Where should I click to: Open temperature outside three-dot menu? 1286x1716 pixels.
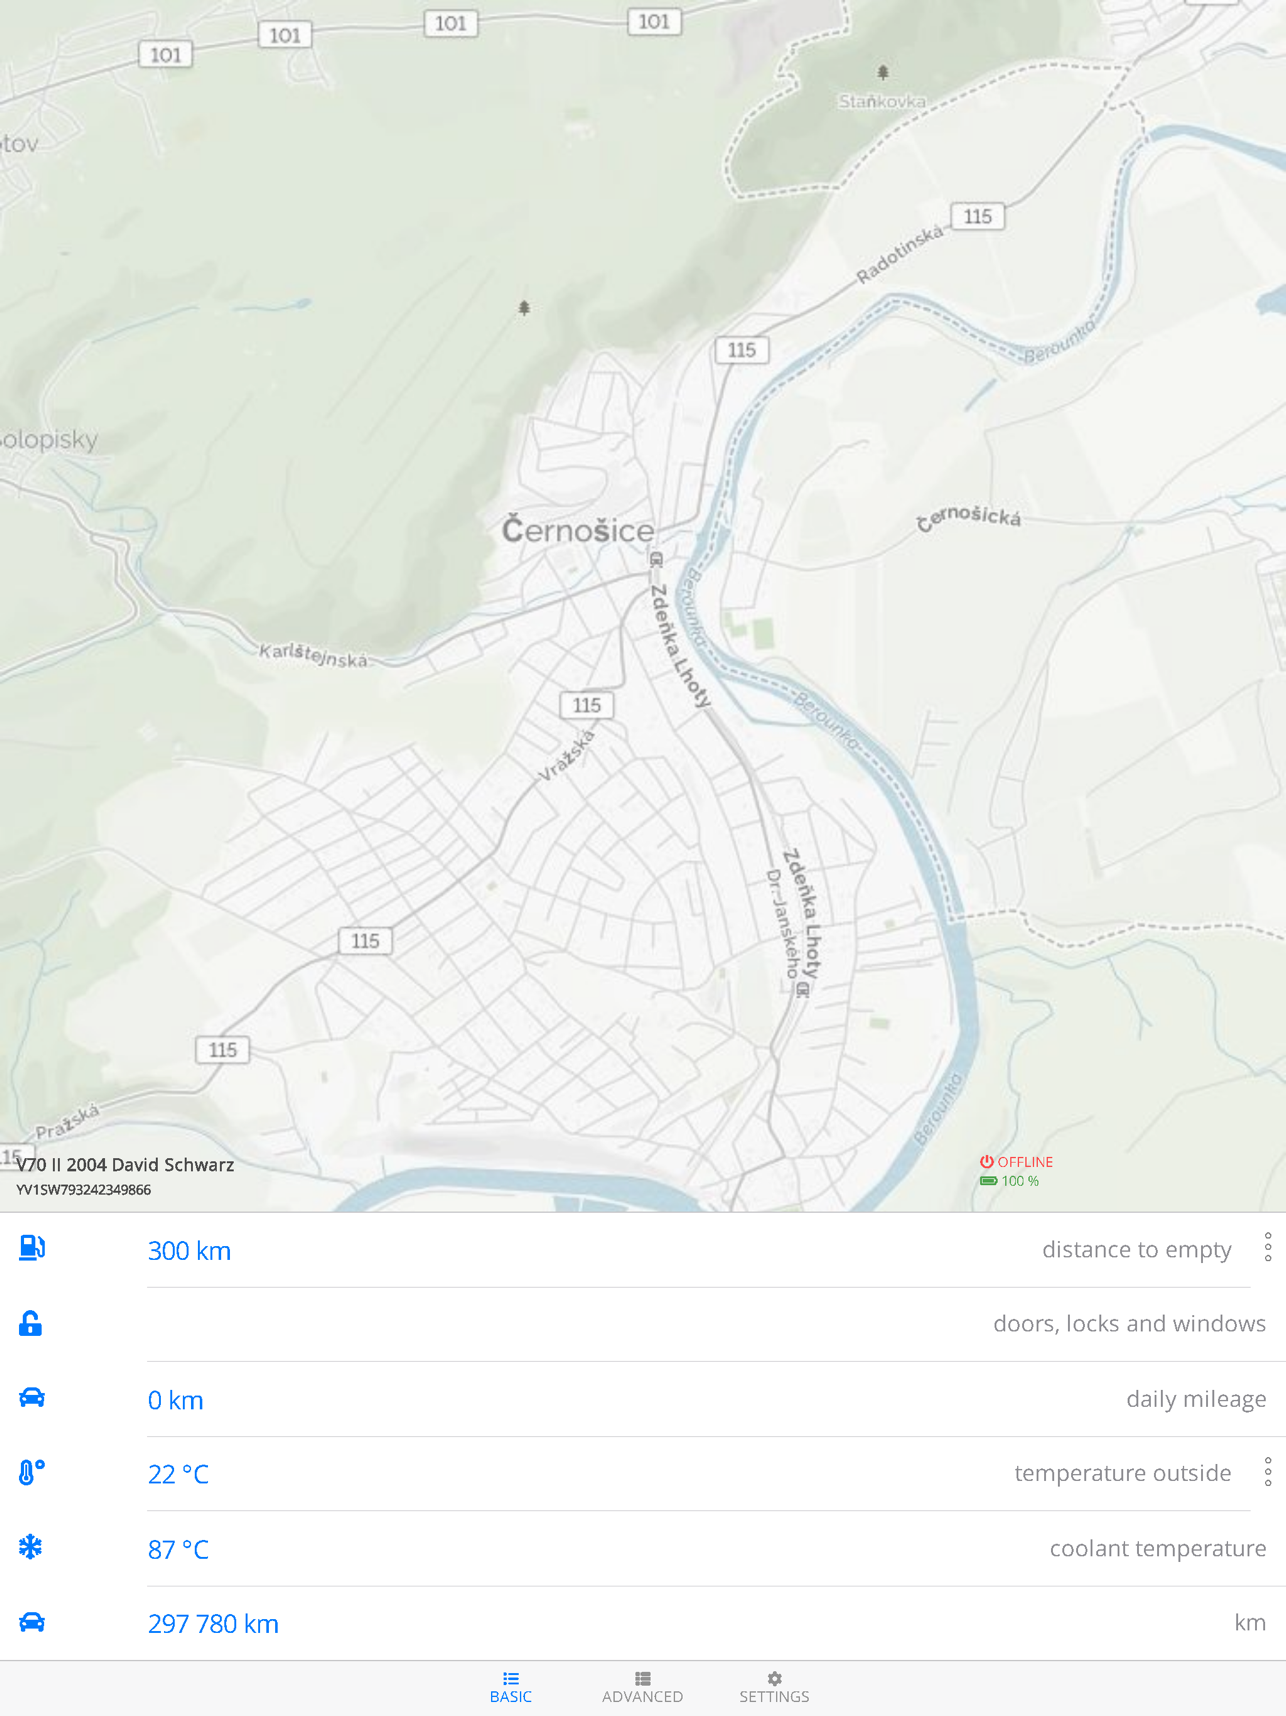point(1267,1472)
